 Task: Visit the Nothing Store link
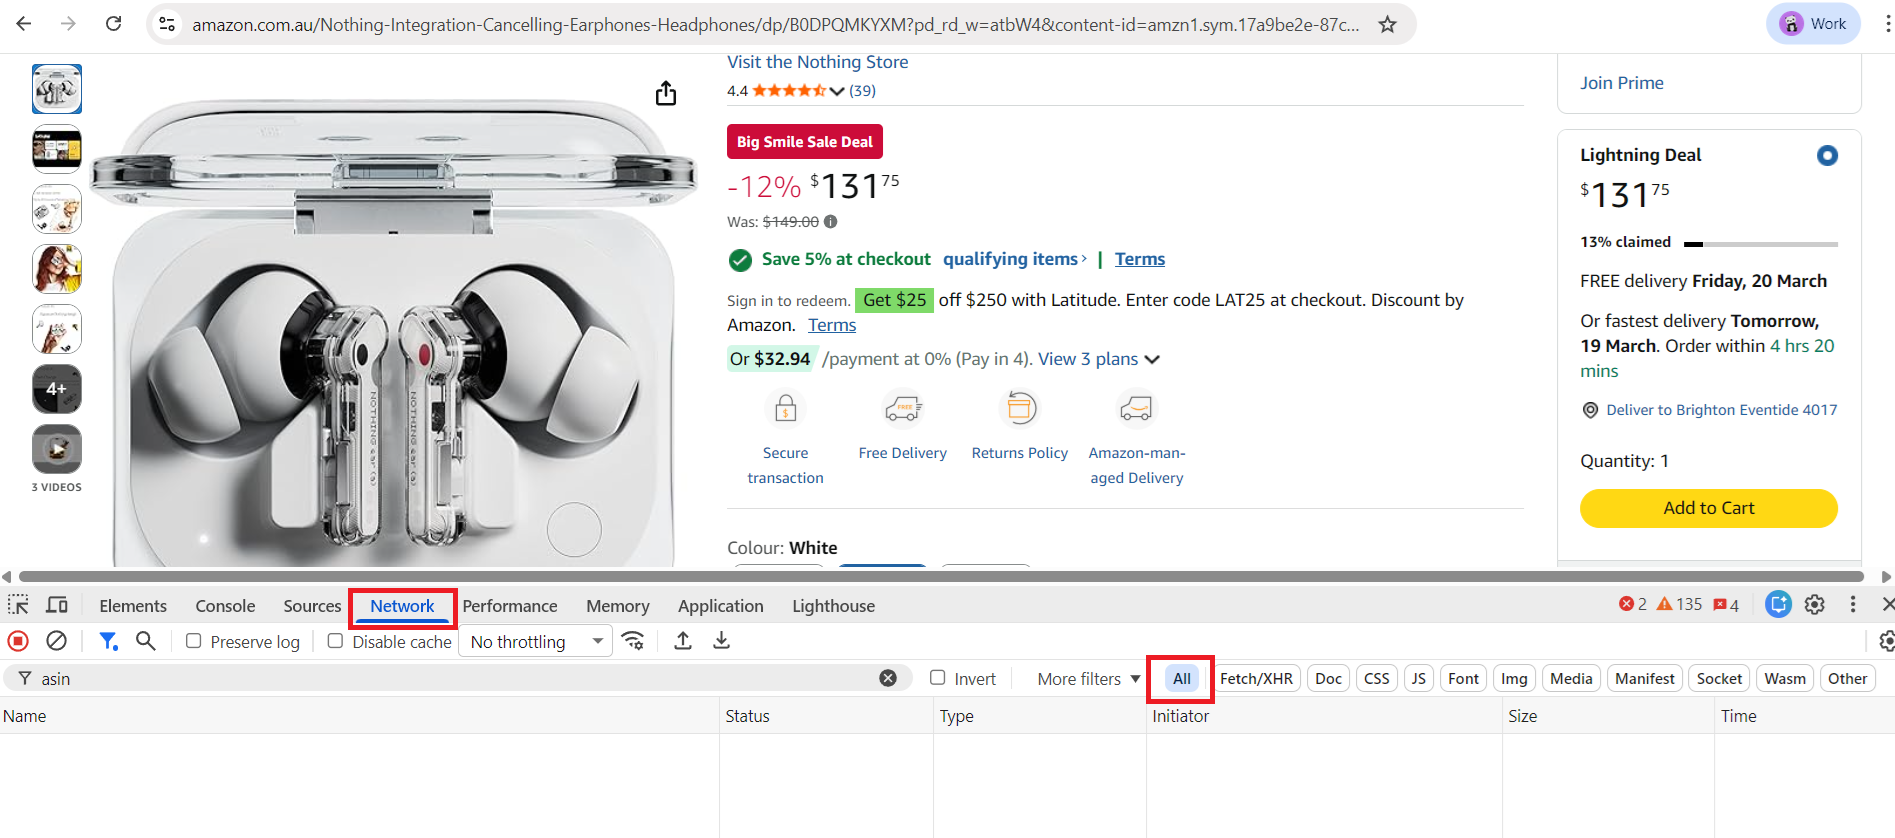[817, 62]
